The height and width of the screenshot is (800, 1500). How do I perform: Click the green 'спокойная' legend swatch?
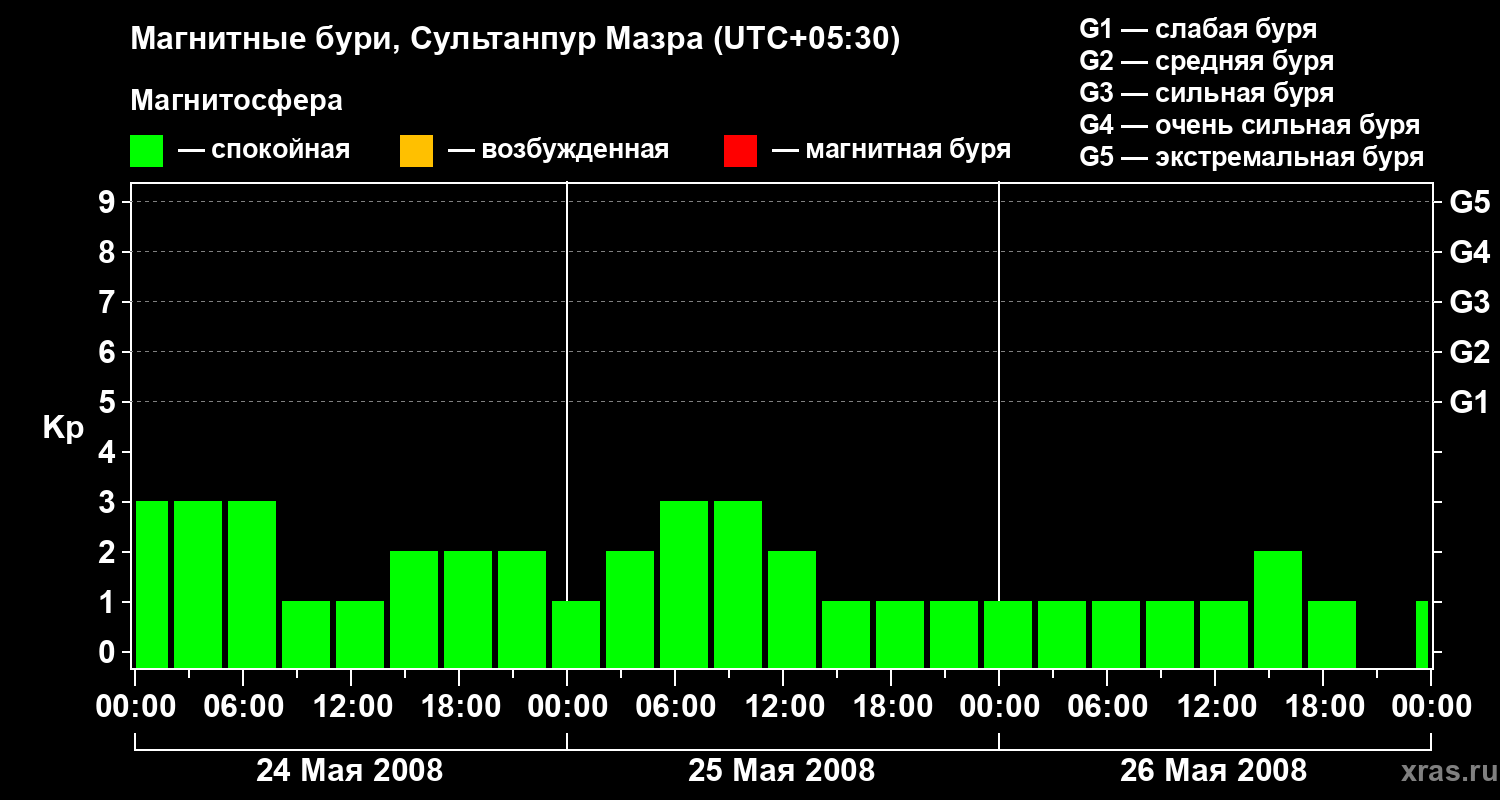tap(147, 151)
